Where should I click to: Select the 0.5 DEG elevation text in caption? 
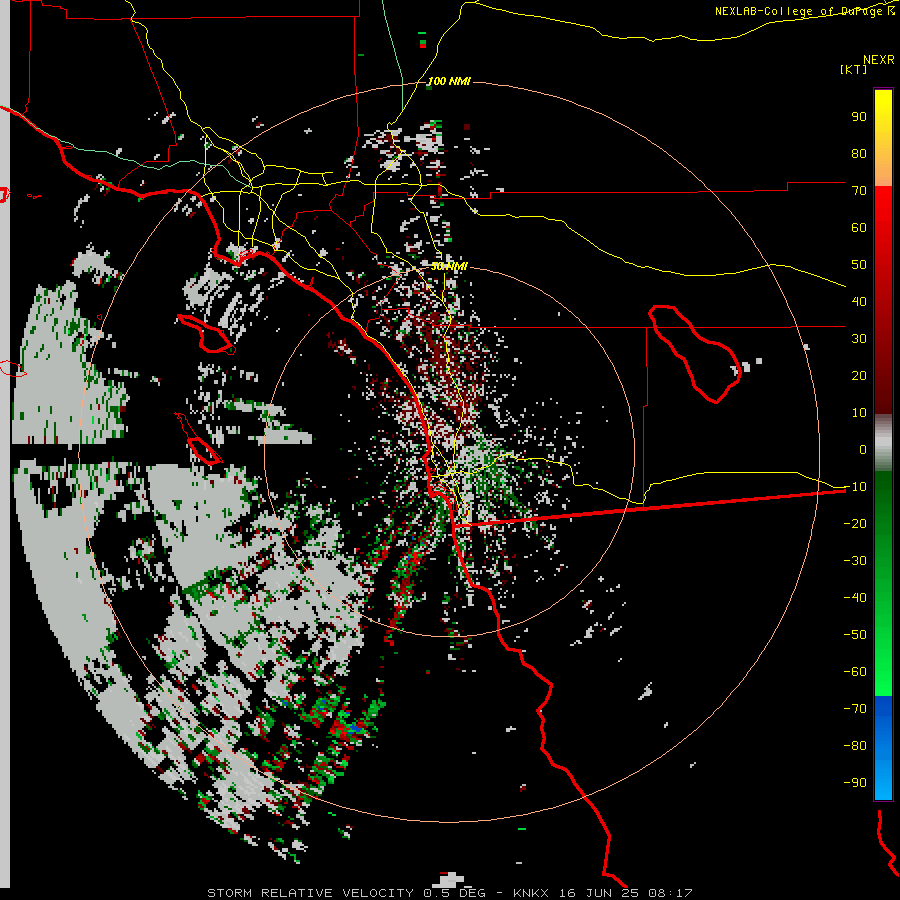pos(454,893)
